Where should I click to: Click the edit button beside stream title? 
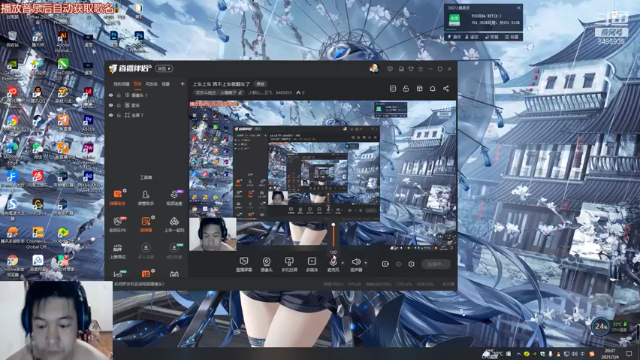pos(260,84)
